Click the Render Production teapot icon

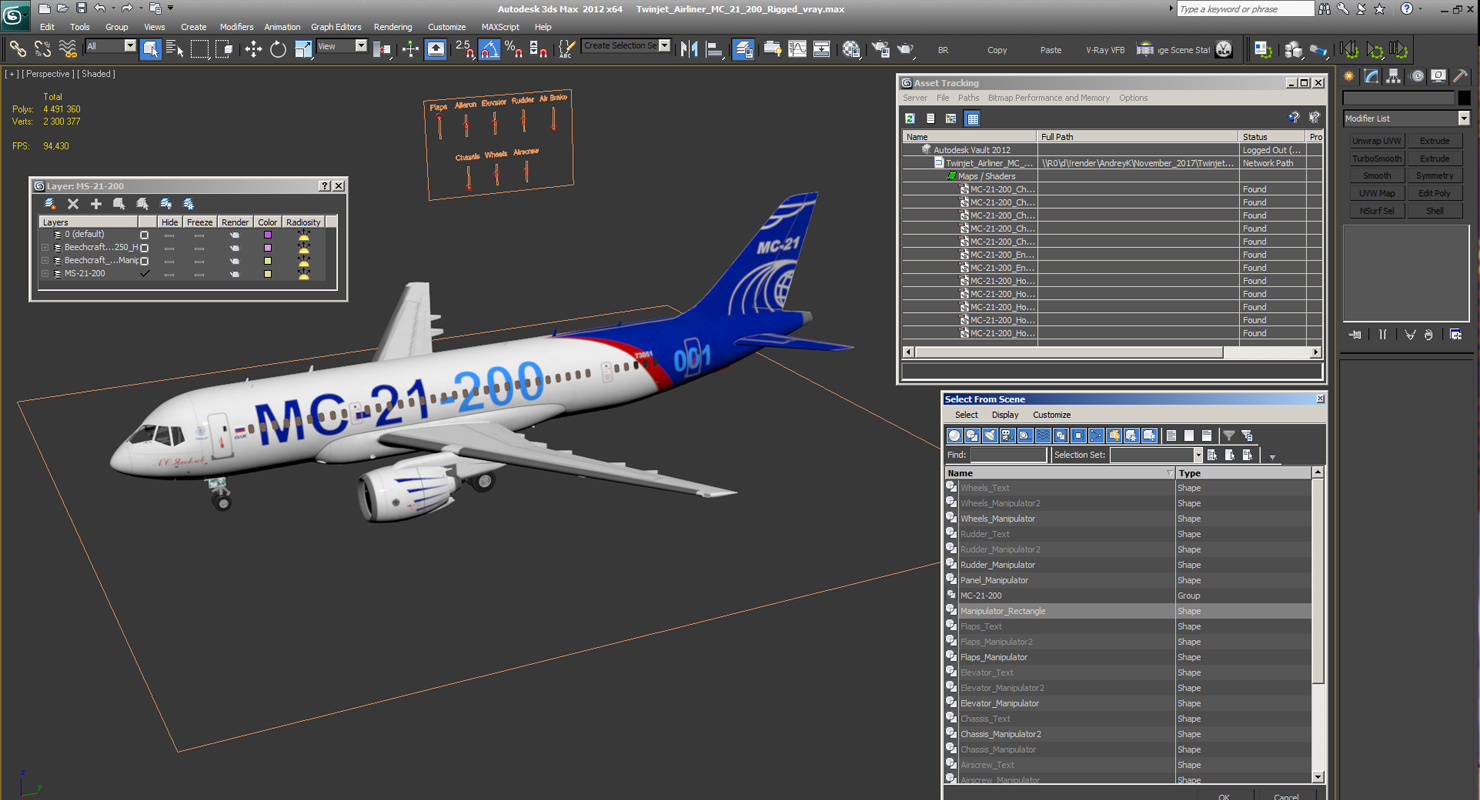905,48
